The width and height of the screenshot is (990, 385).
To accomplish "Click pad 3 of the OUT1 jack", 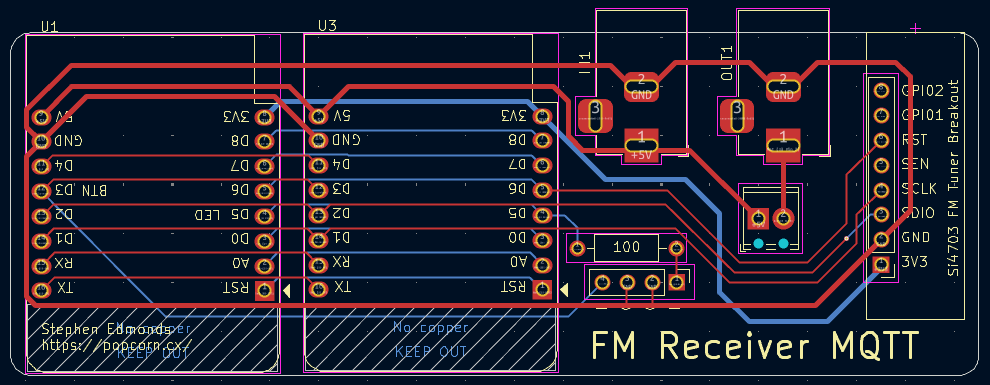I will click(737, 117).
